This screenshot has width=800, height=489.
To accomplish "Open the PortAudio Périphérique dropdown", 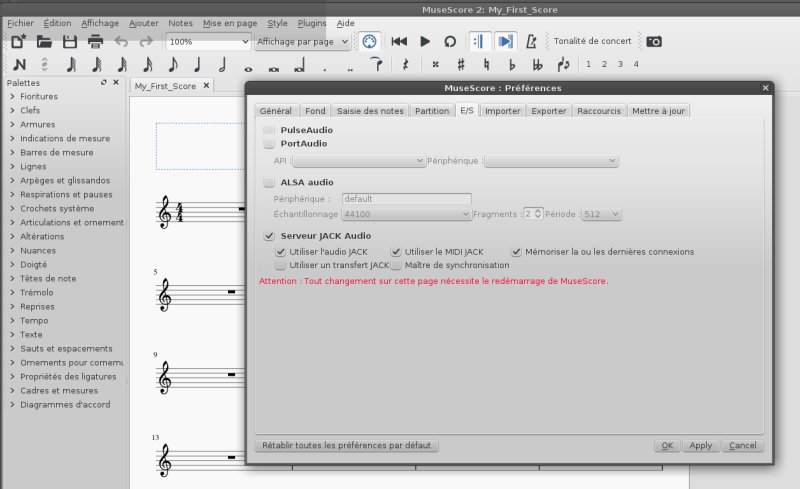I will point(552,161).
